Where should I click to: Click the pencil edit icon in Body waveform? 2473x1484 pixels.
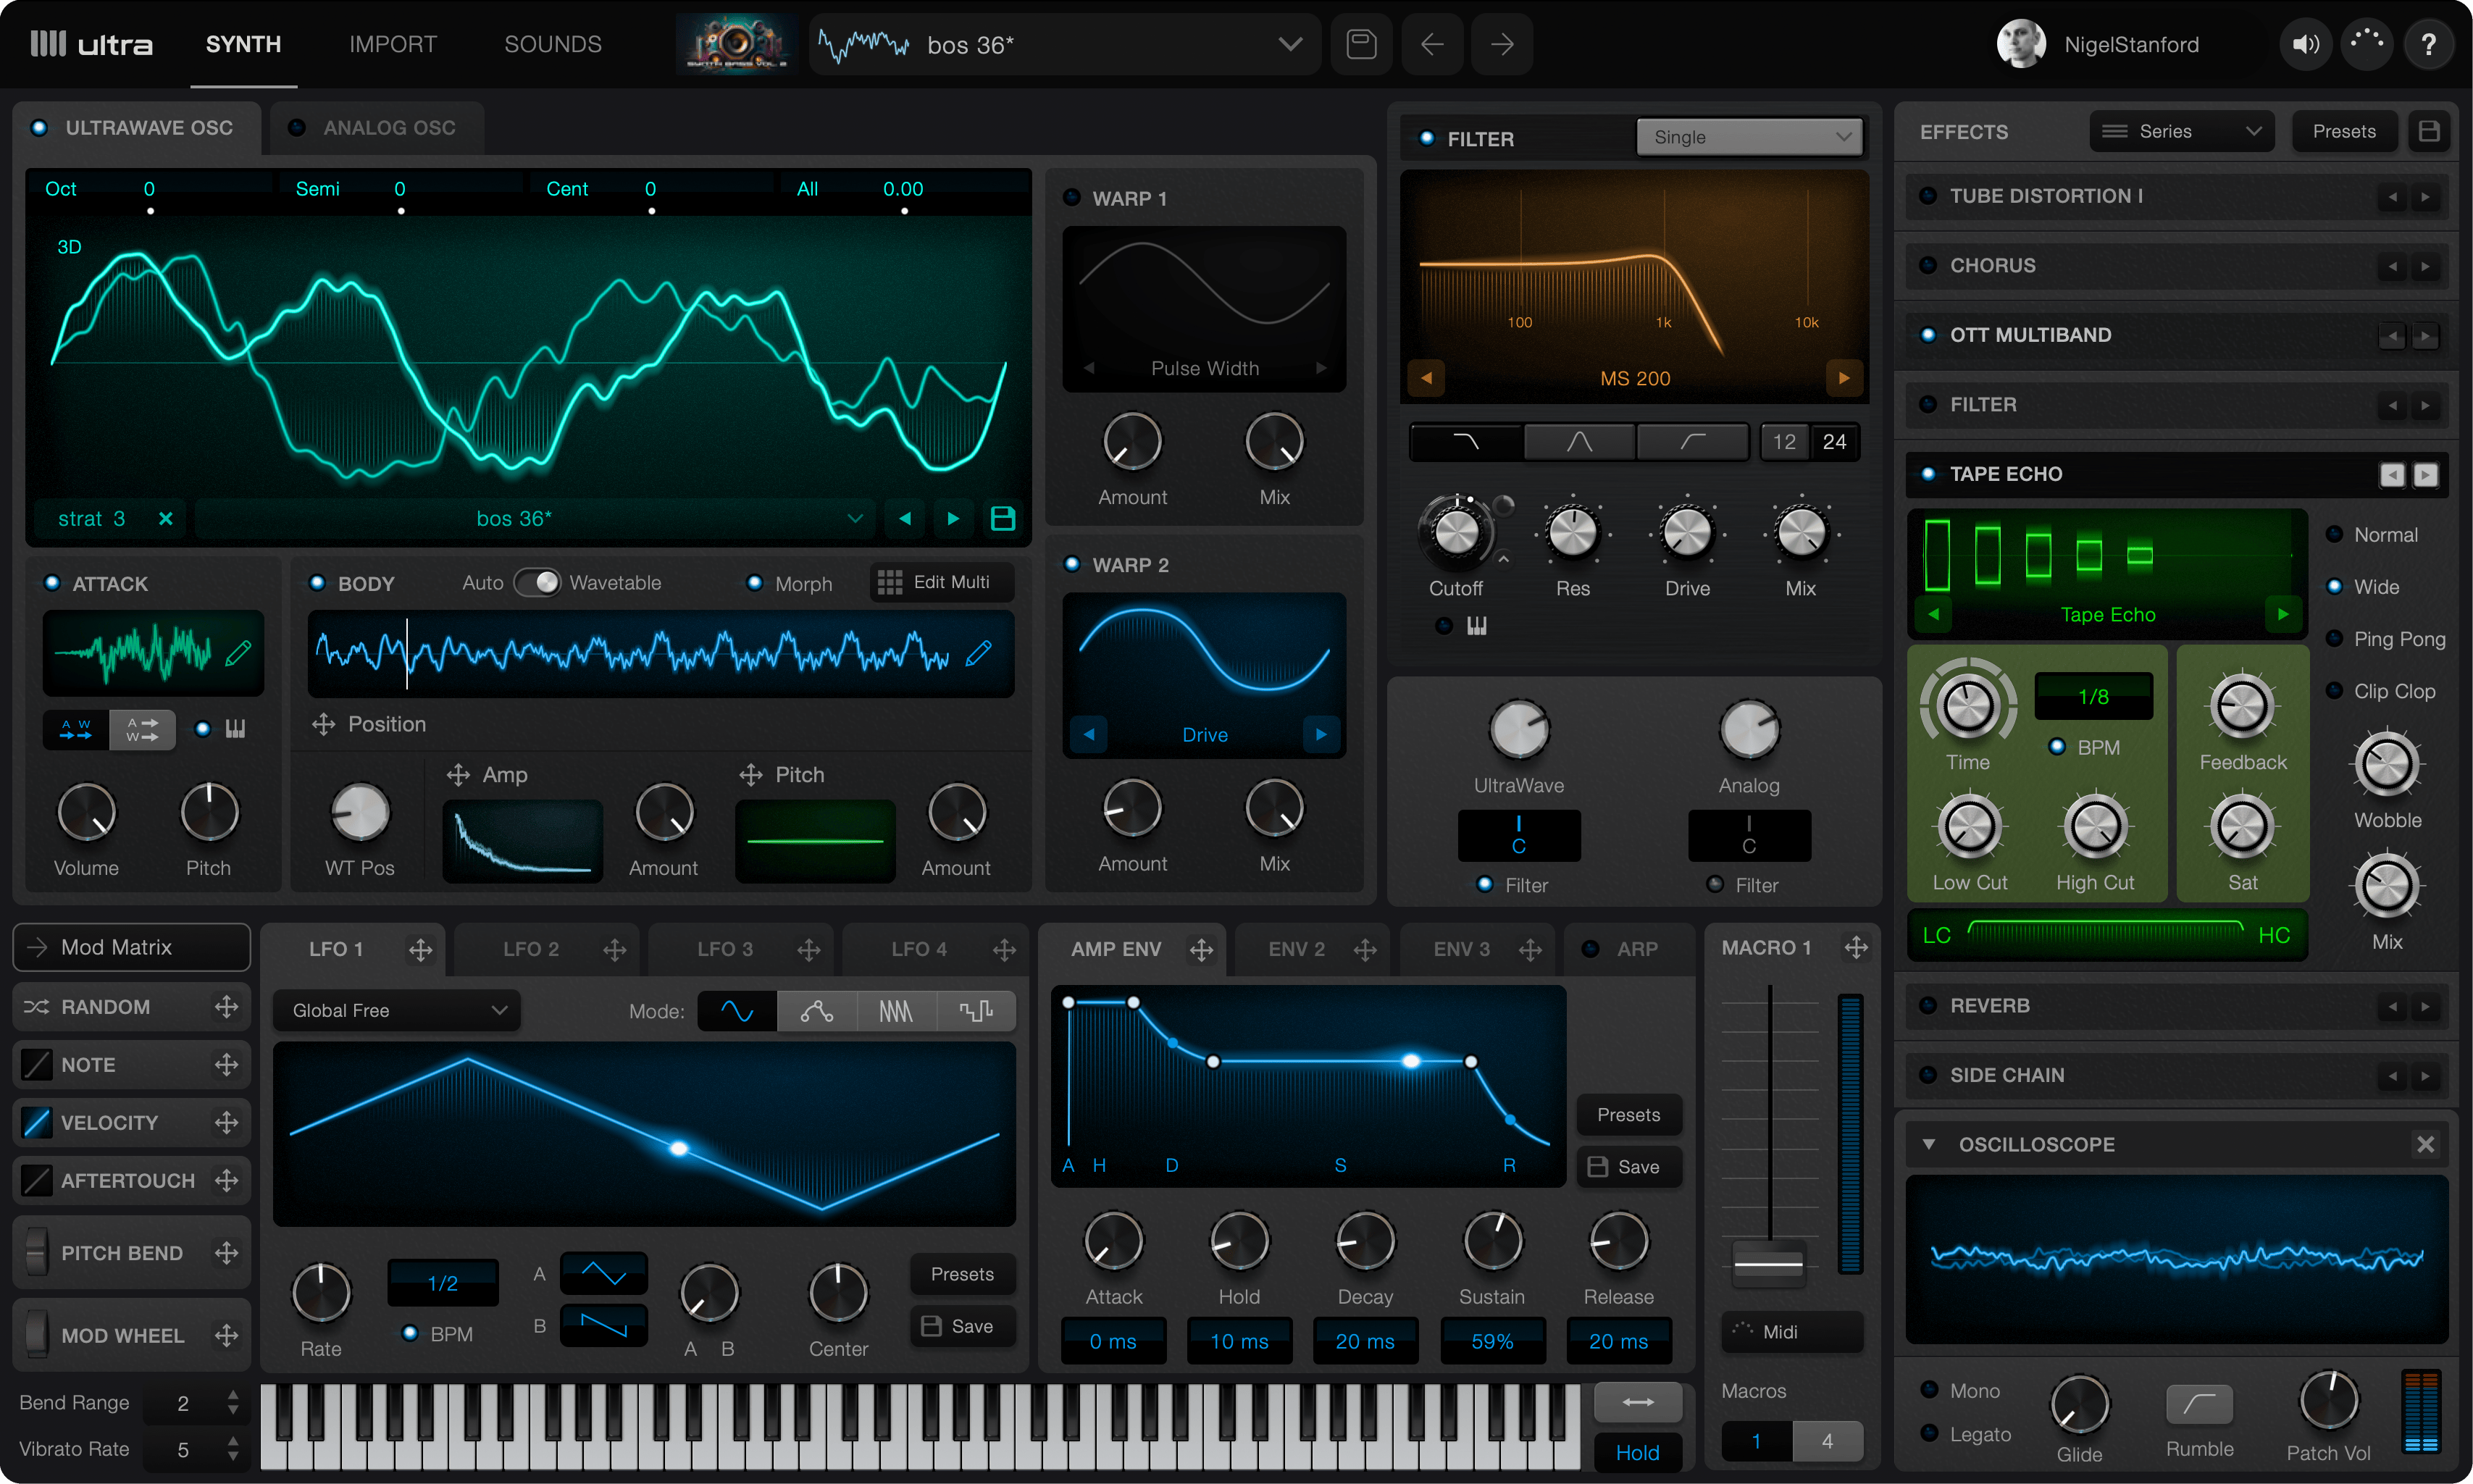click(x=979, y=653)
